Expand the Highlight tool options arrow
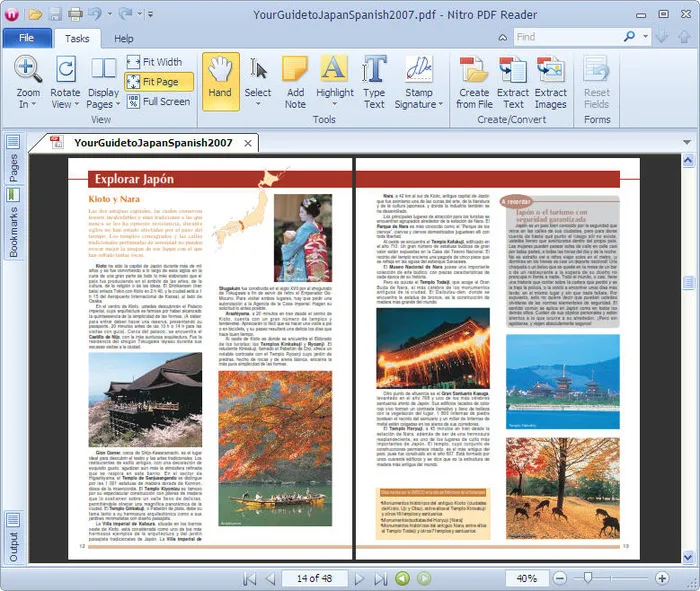This screenshot has height=591, width=700. (x=335, y=104)
